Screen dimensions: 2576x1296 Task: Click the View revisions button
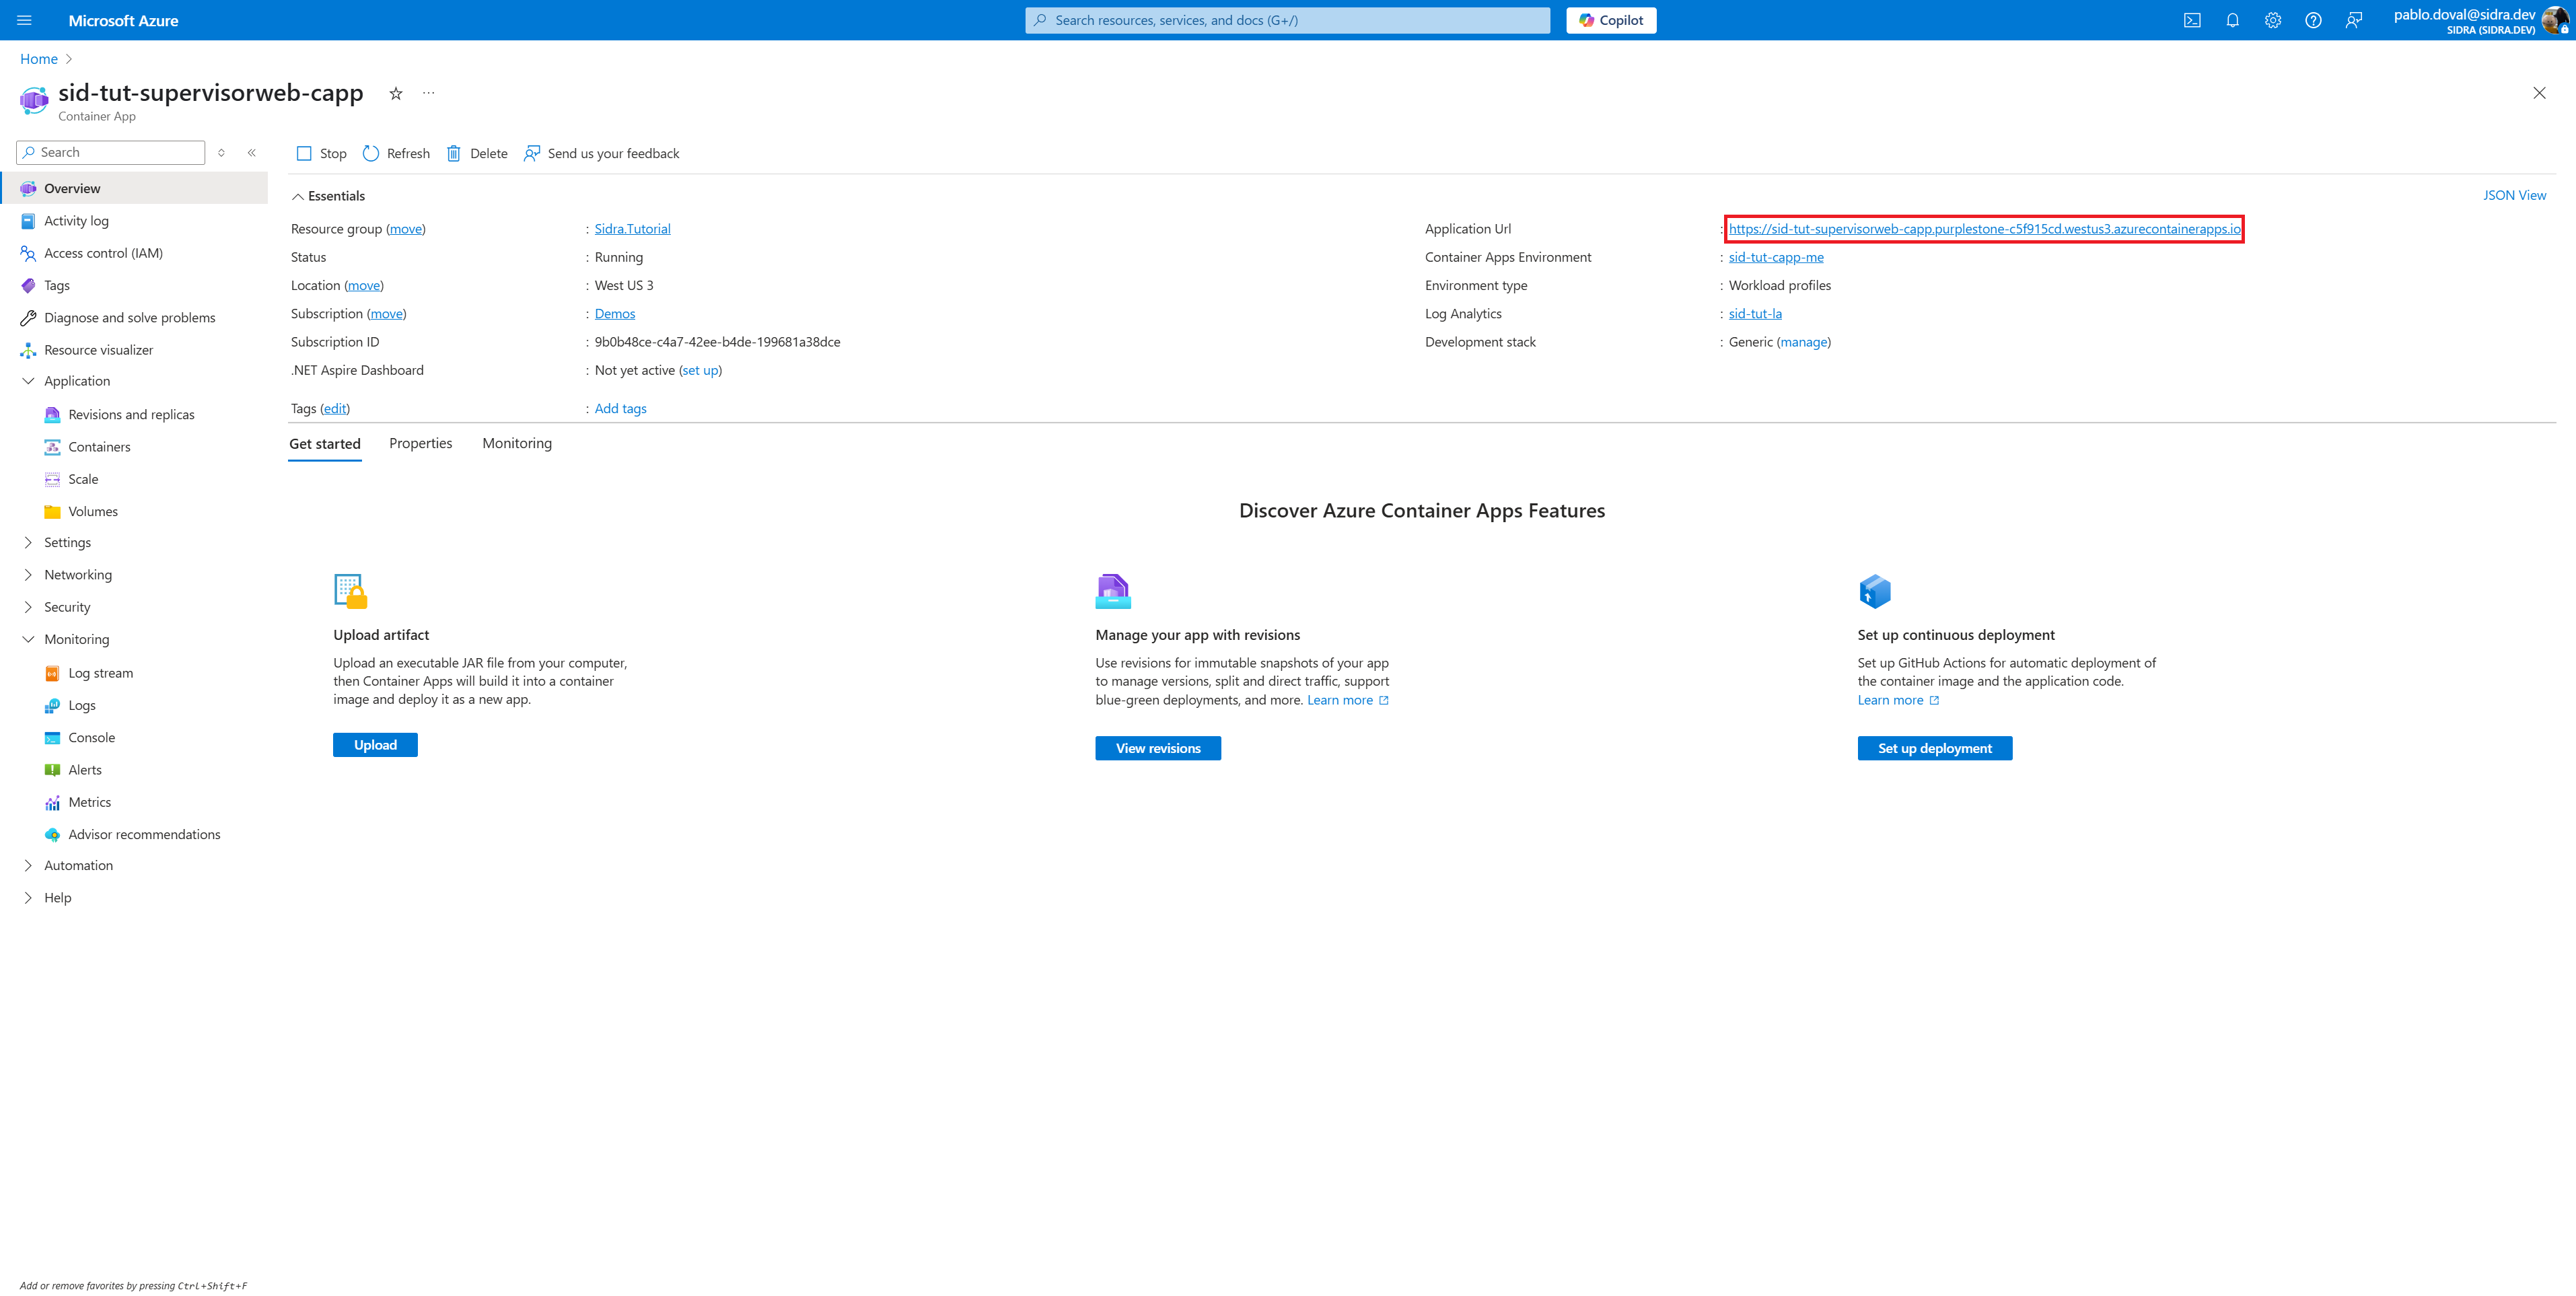pyautogui.click(x=1157, y=748)
